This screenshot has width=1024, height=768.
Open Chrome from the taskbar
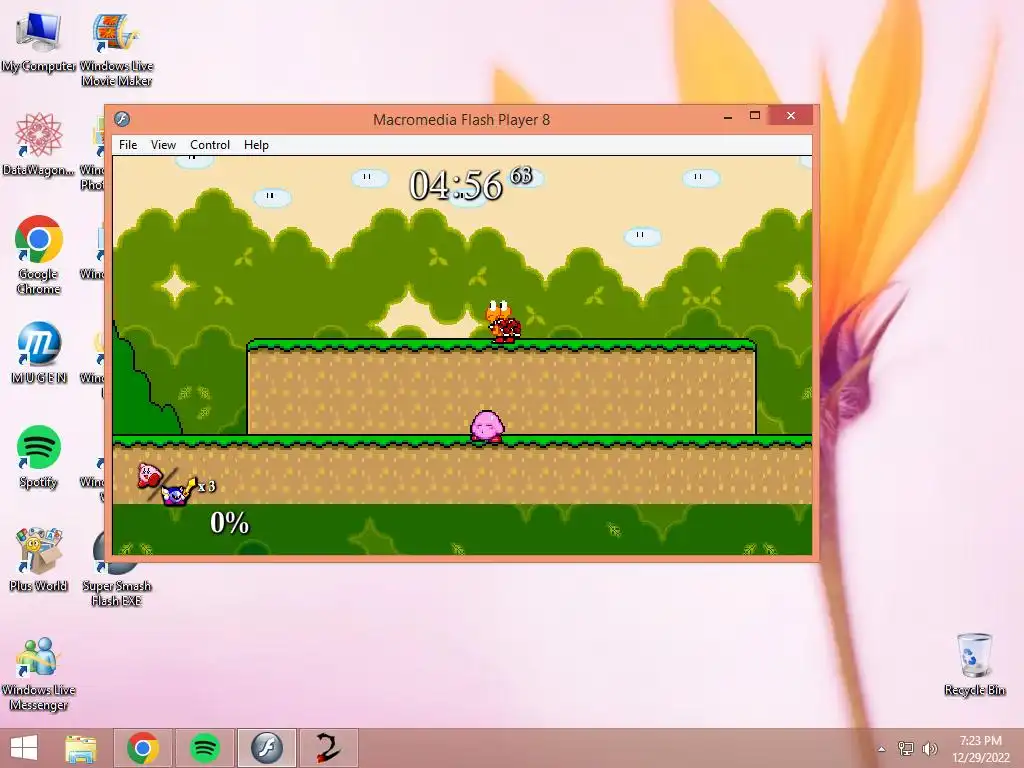pyautogui.click(x=143, y=748)
